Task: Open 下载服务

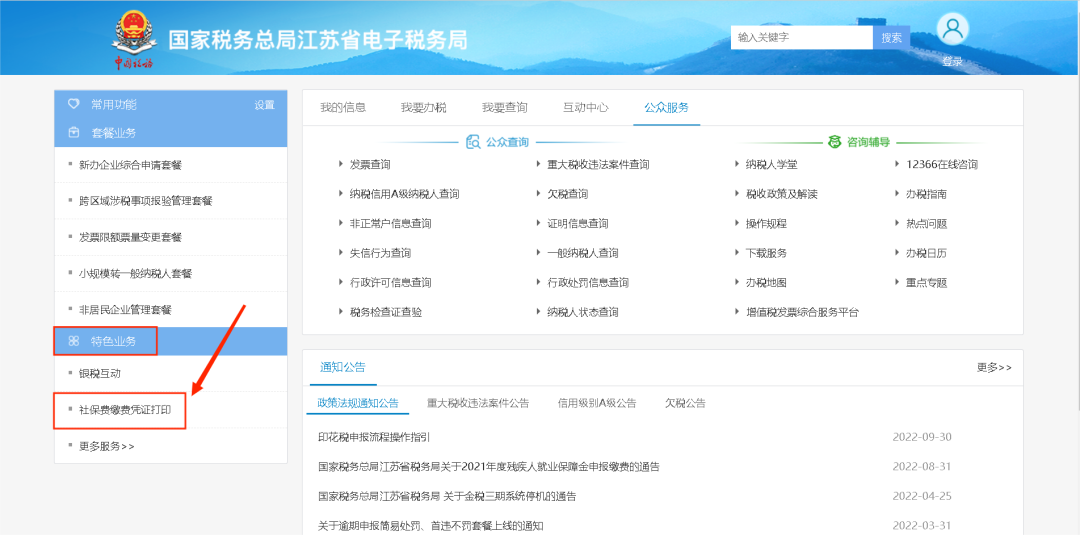Action: [x=766, y=253]
